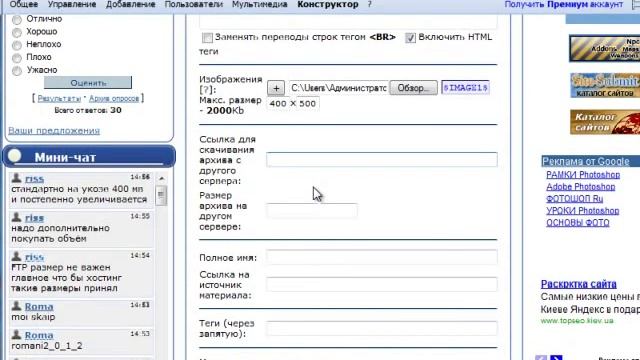Click the source link input field
Screen dimensions: 640x360
pos(382,284)
